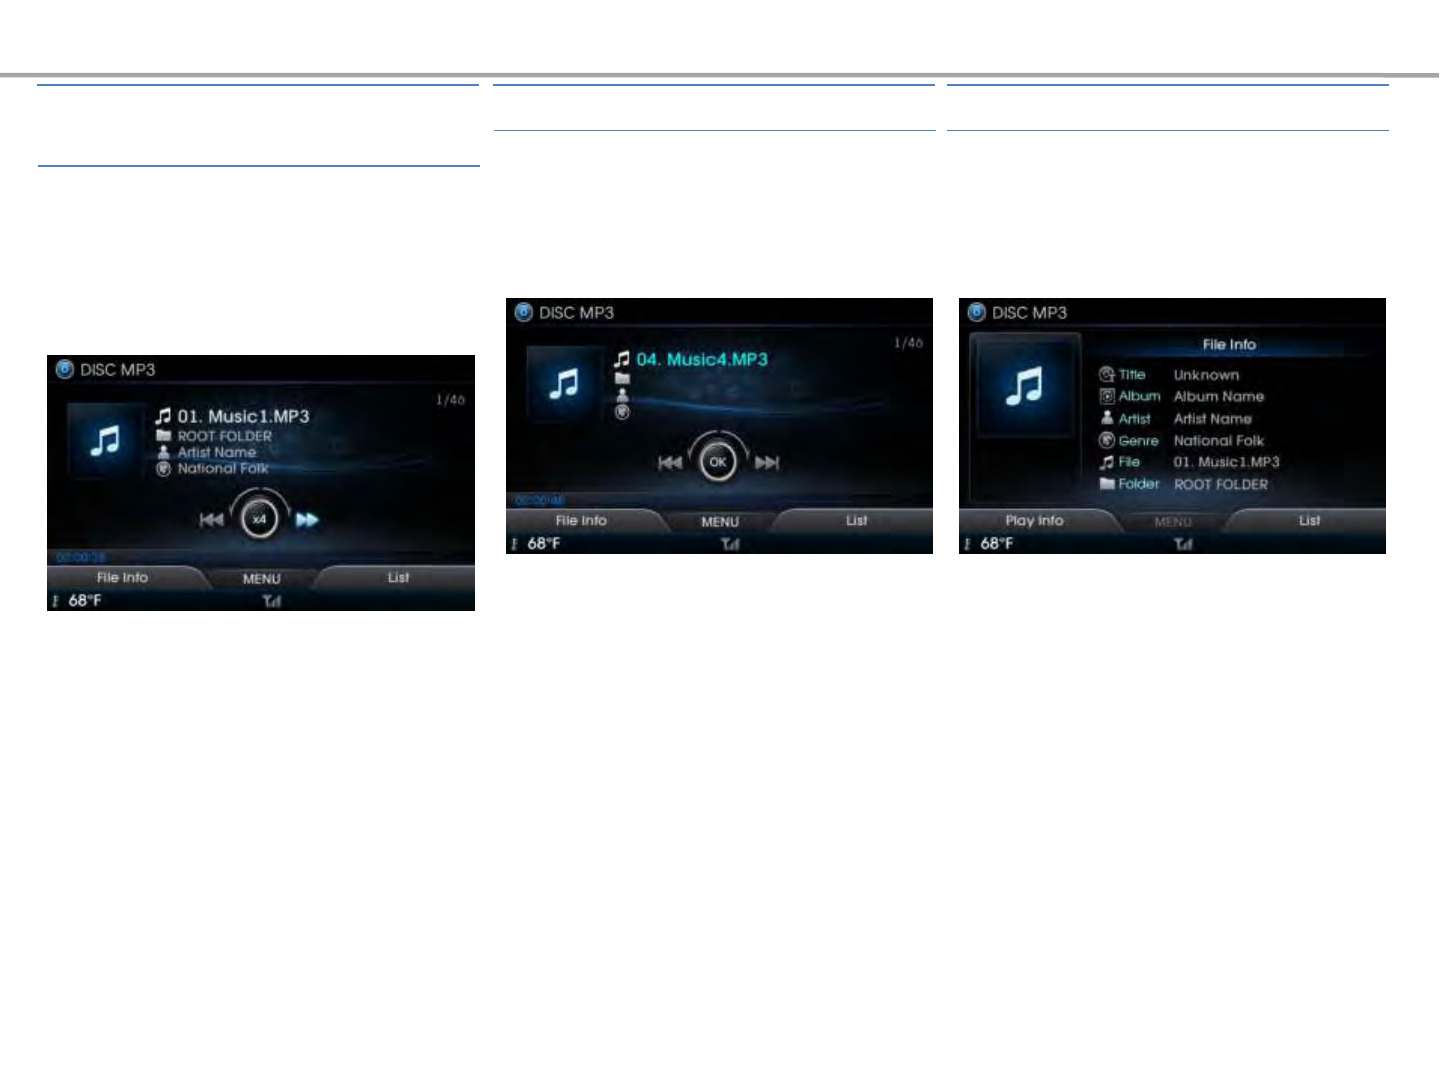Select National Folk text in x4 screen
The image size is (1440, 1080).
pos(223,468)
